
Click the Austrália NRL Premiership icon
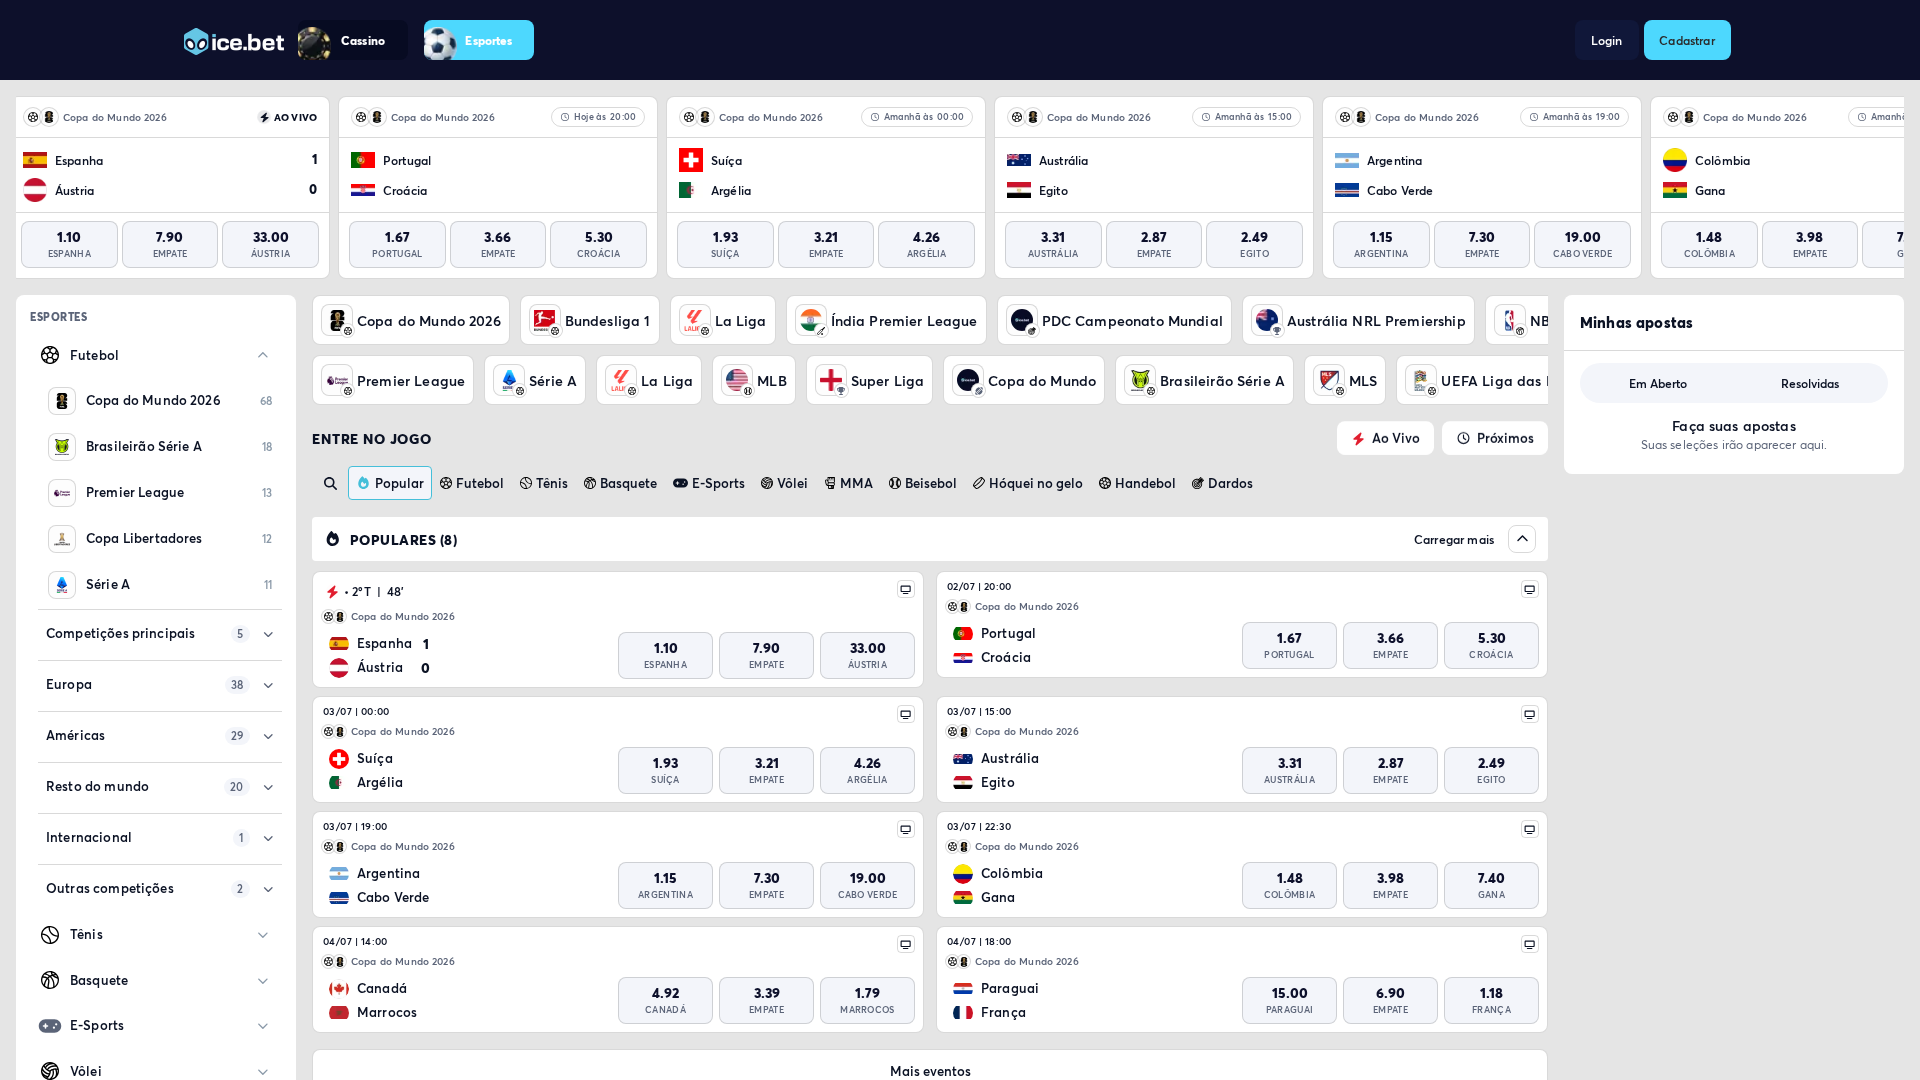point(1267,321)
